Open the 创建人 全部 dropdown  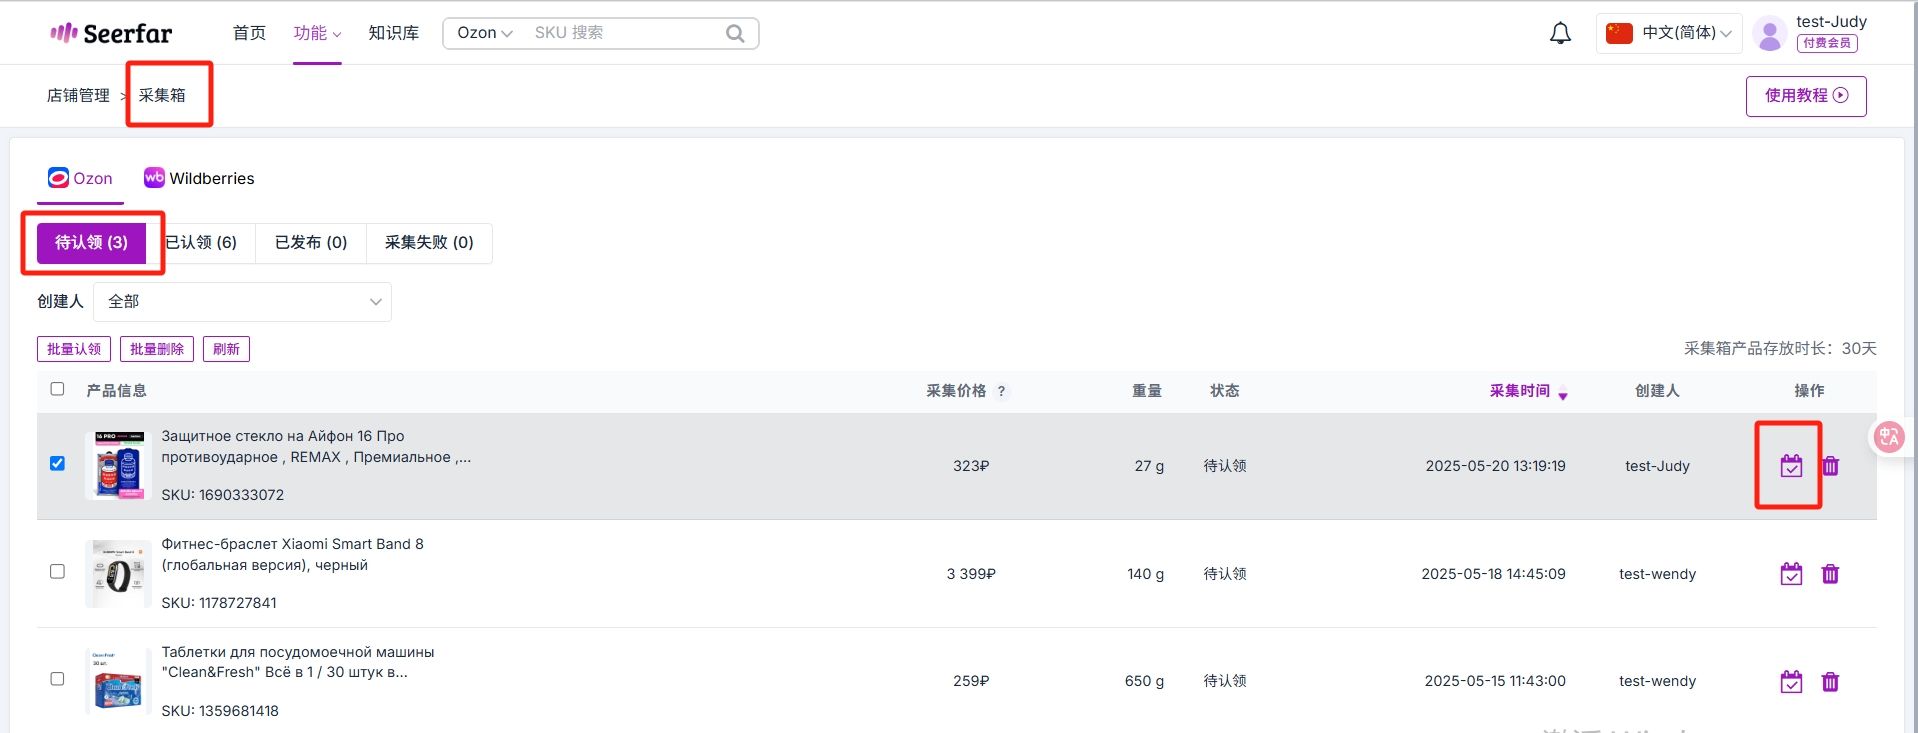242,302
